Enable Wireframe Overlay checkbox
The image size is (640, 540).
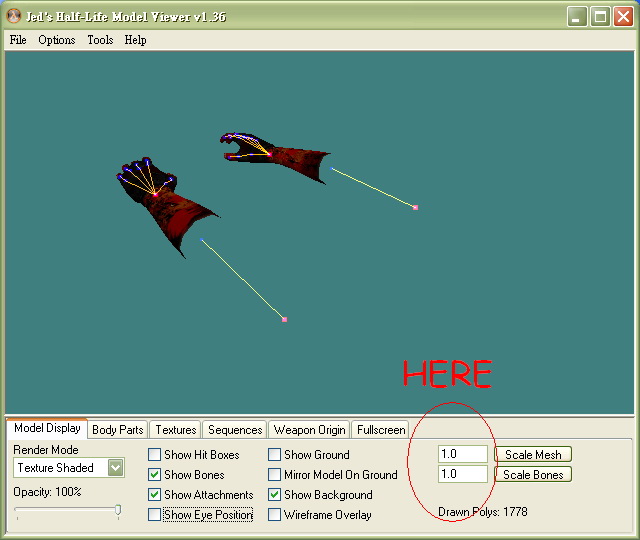(x=274, y=515)
